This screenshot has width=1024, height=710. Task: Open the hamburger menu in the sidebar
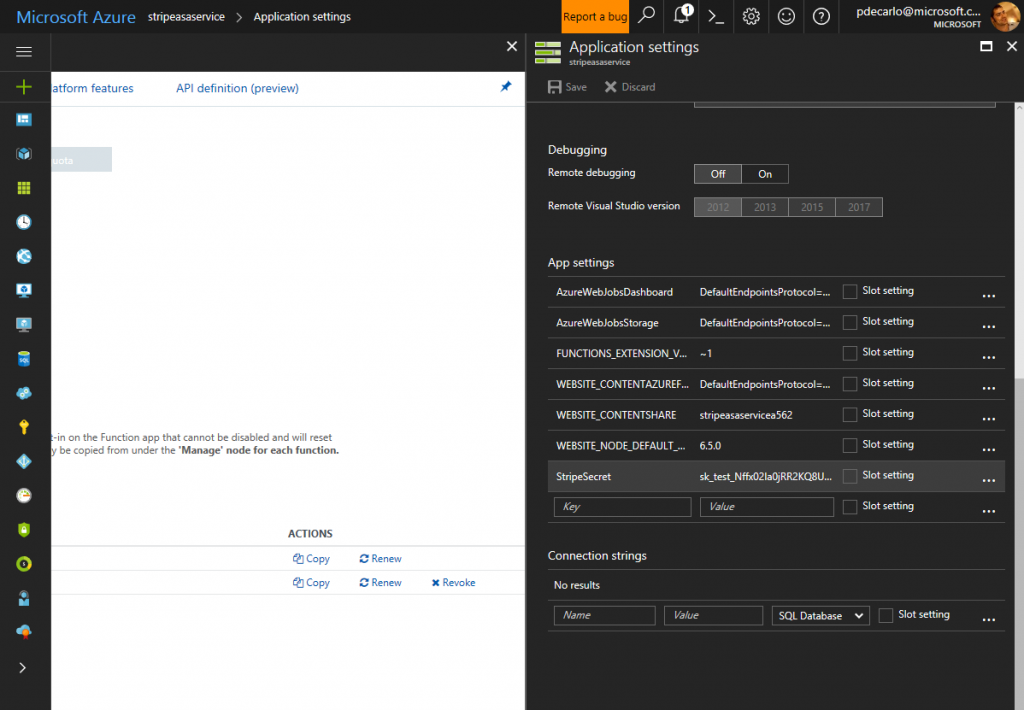[24, 52]
